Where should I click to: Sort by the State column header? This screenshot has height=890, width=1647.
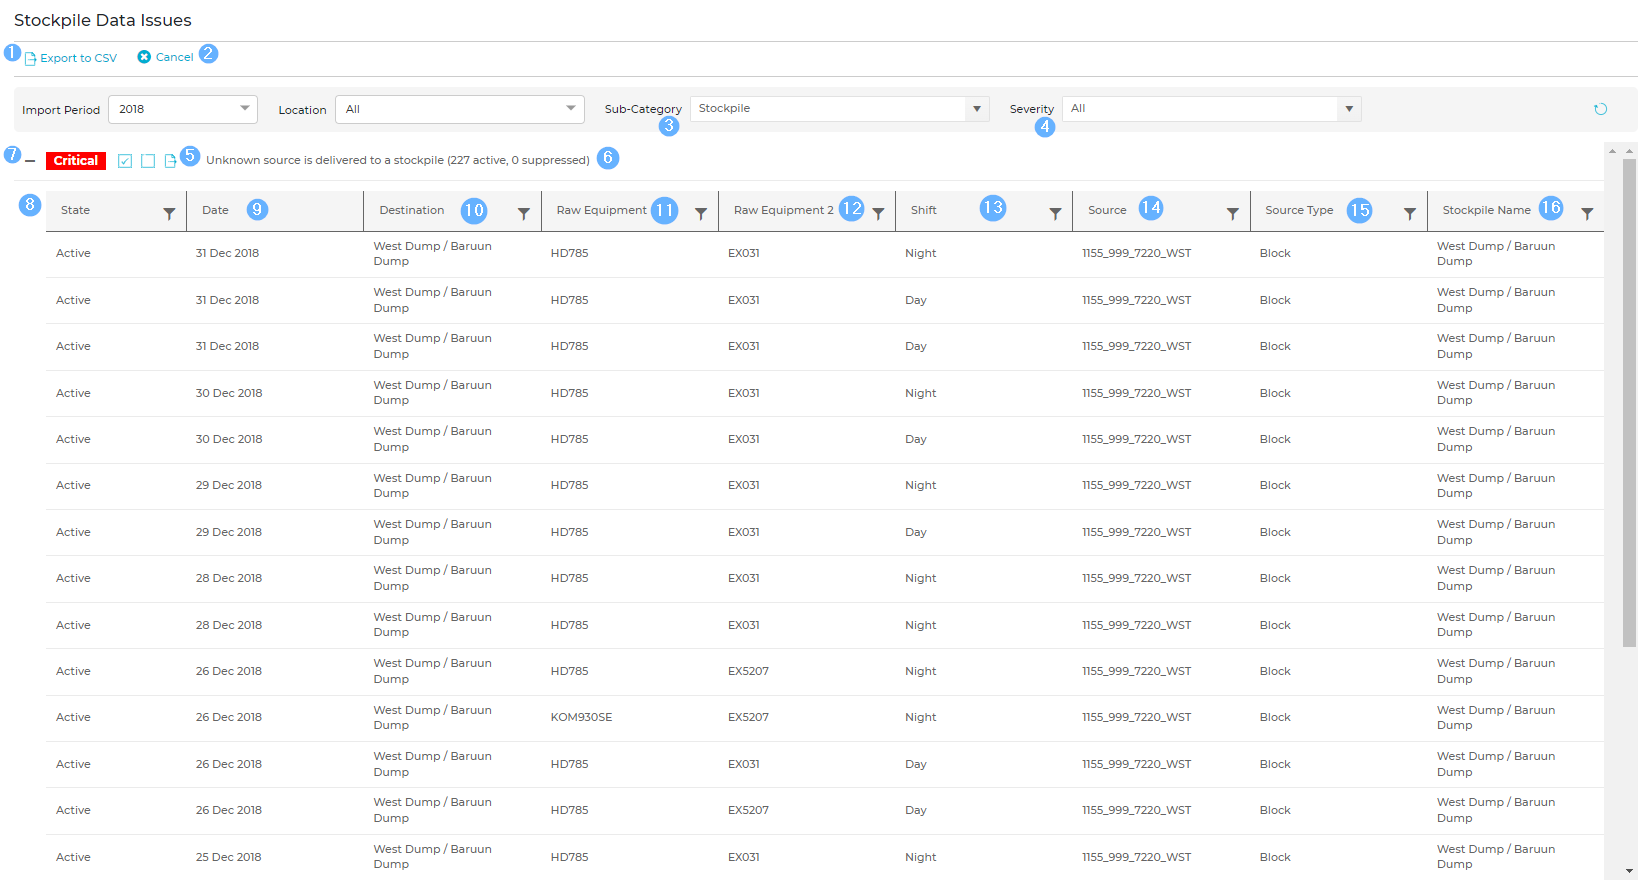[75, 210]
